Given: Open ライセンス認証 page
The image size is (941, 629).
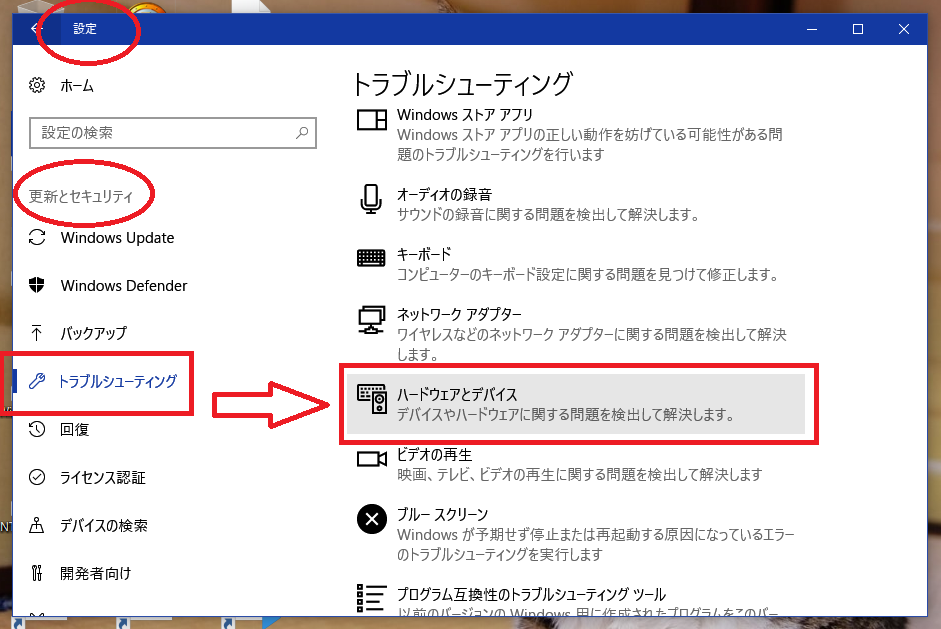Looking at the screenshot, I should [103, 477].
